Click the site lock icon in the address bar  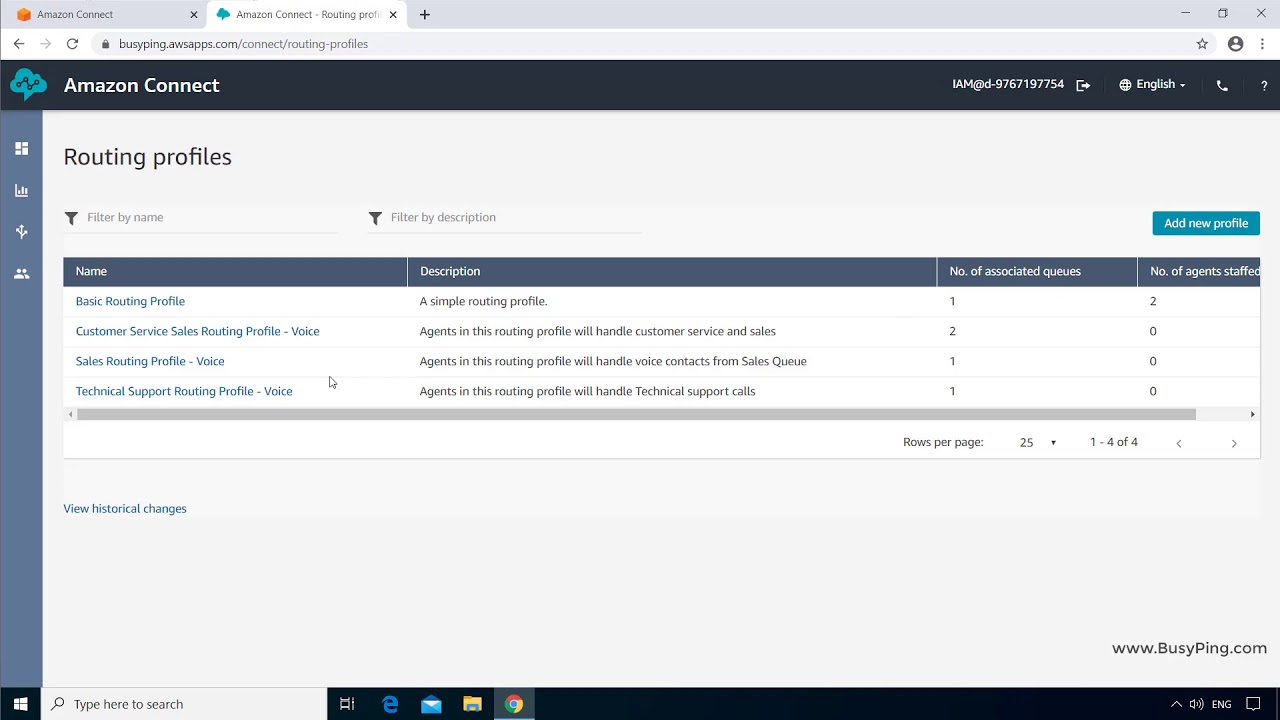pyautogui.click(x=105, y=44)
